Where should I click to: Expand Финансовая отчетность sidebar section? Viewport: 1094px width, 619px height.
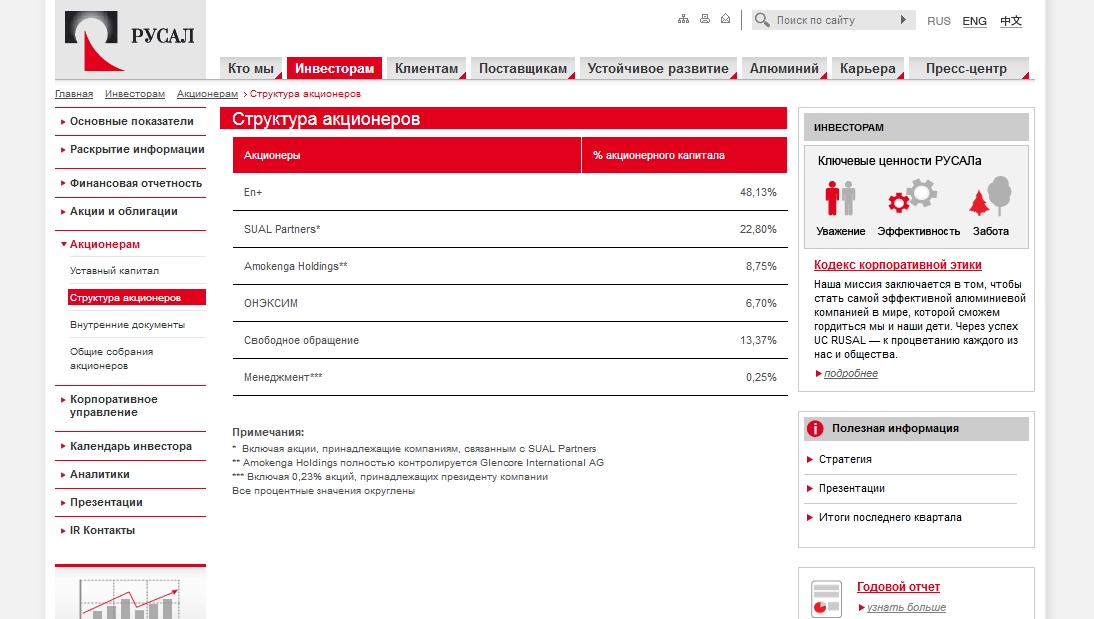coord(135,183)
